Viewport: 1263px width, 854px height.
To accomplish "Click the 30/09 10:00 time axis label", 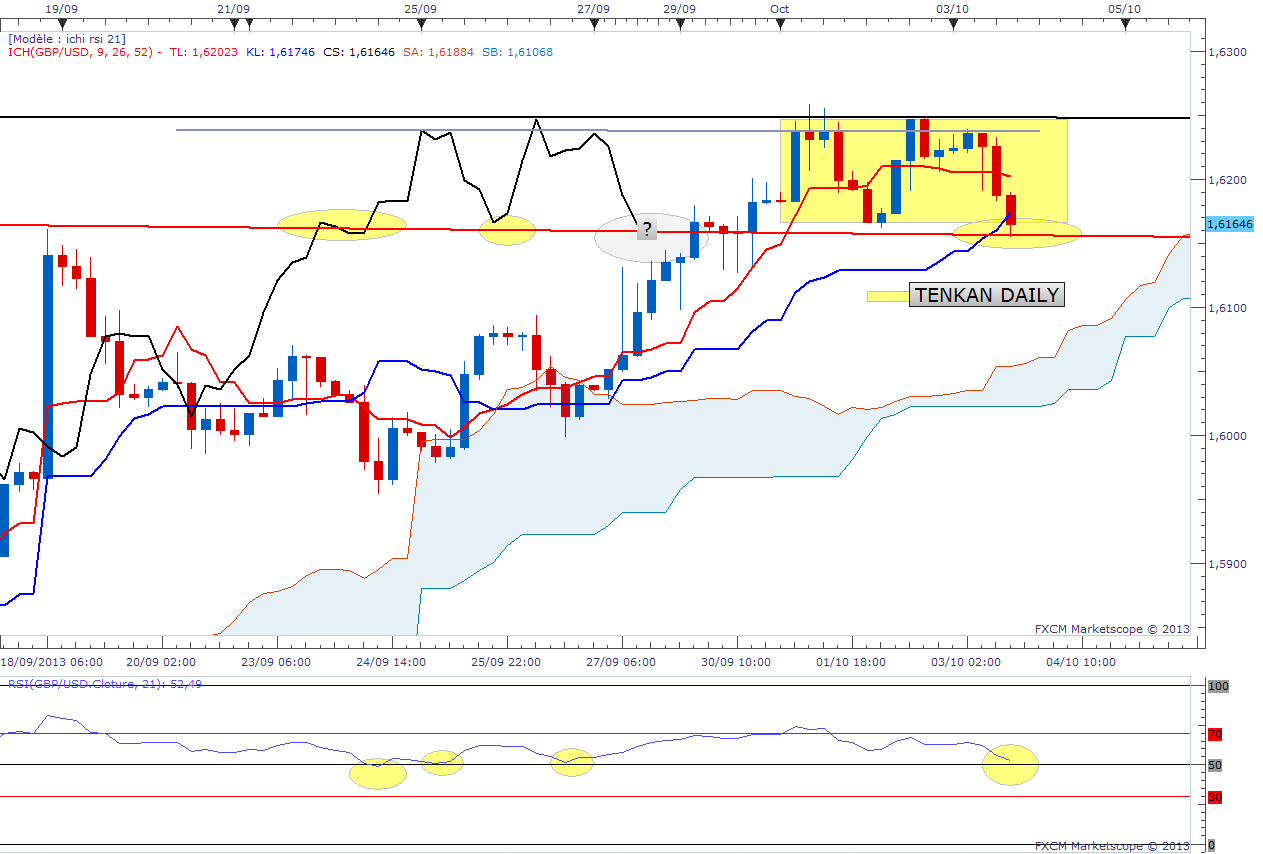I will [736, 662].
